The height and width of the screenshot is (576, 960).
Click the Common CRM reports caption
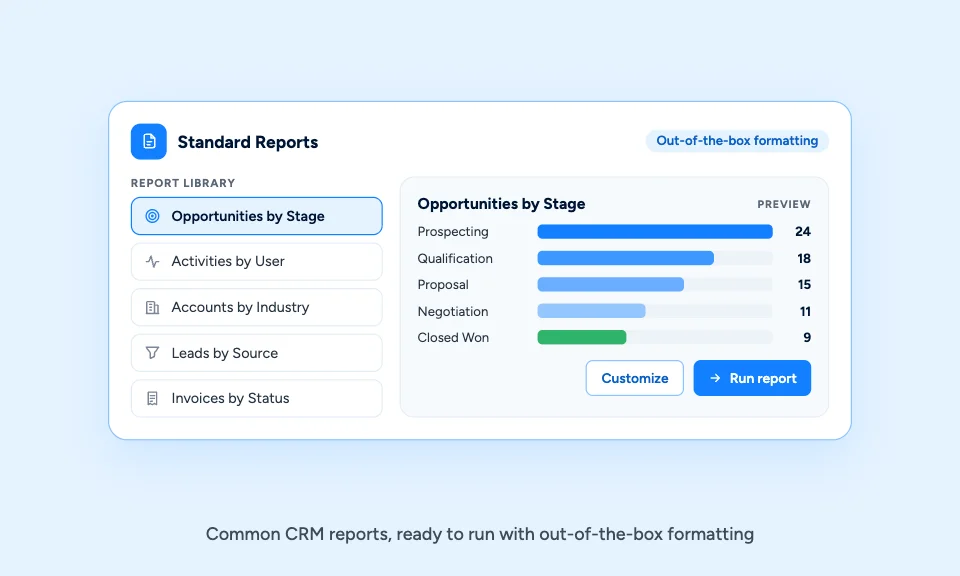pos(480,534)
